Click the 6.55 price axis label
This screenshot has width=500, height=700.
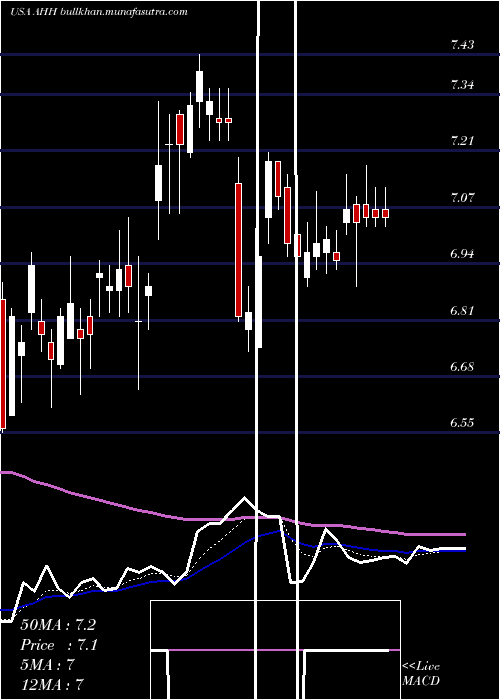point(462,423)
